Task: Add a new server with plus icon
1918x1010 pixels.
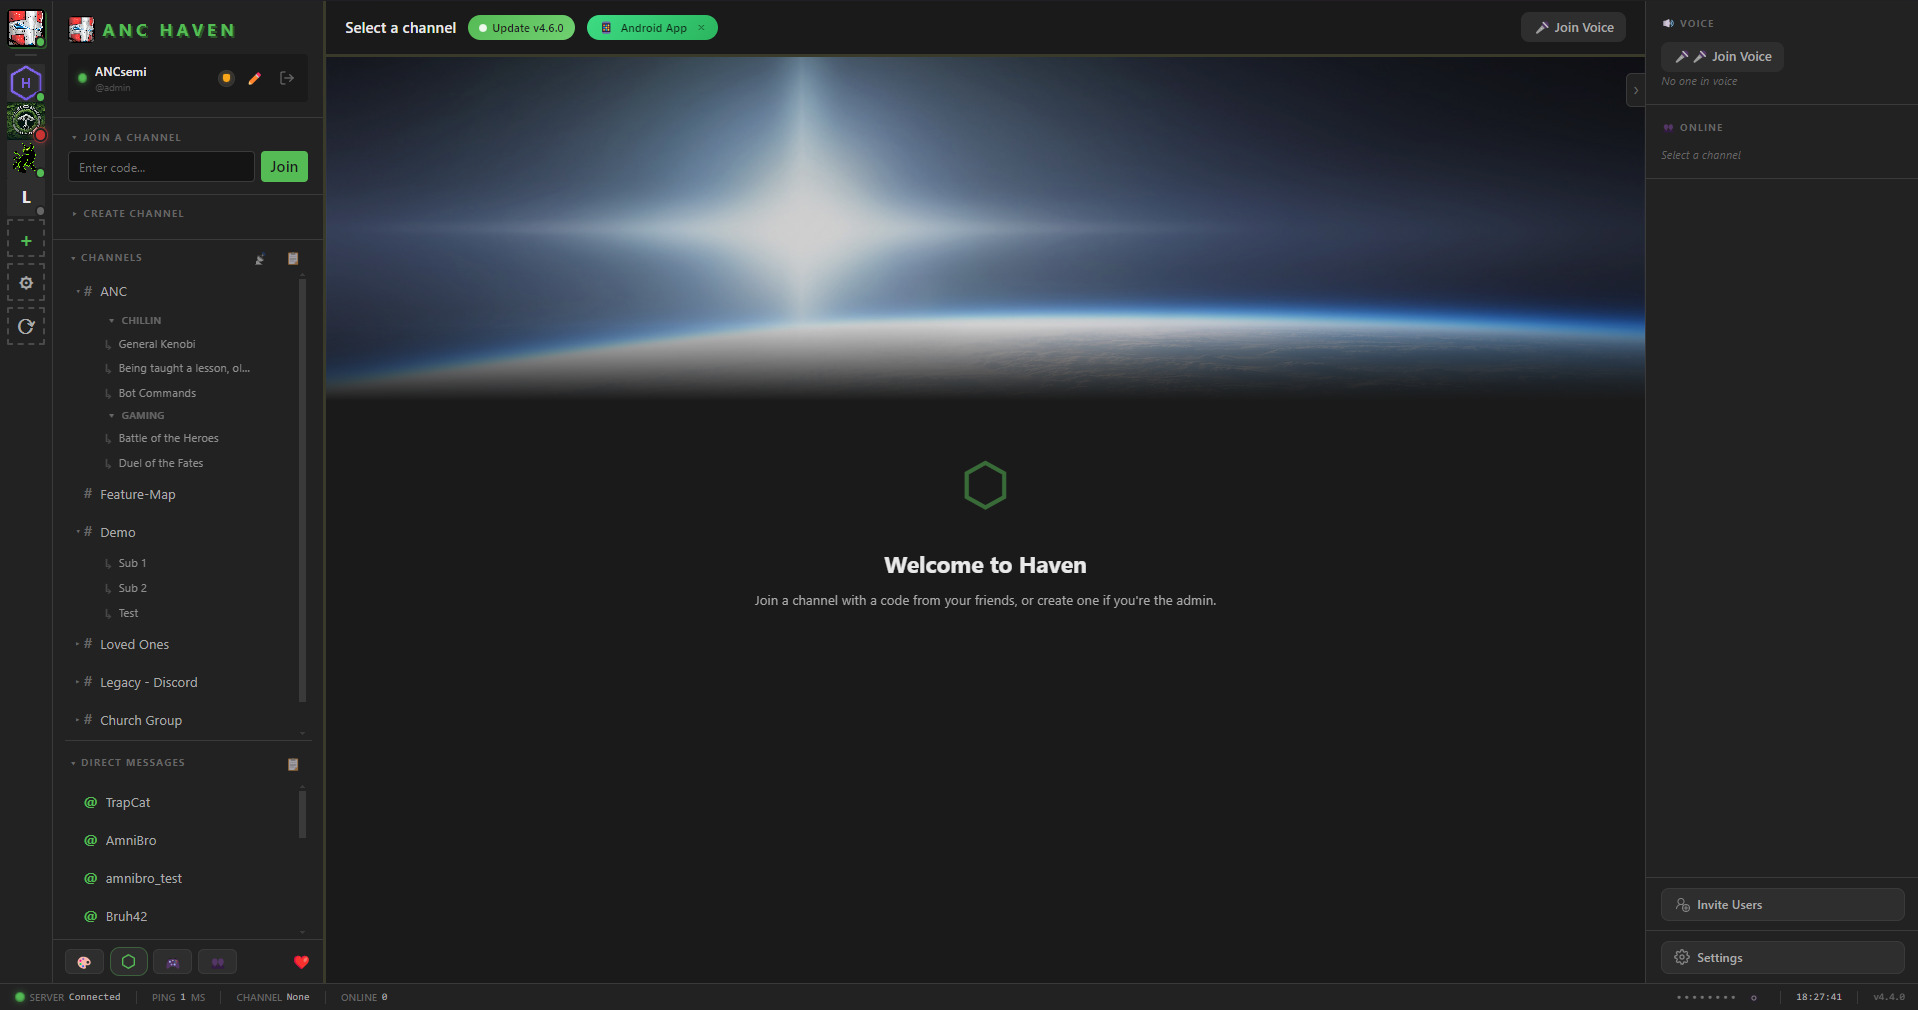Action: click(26, 241)
